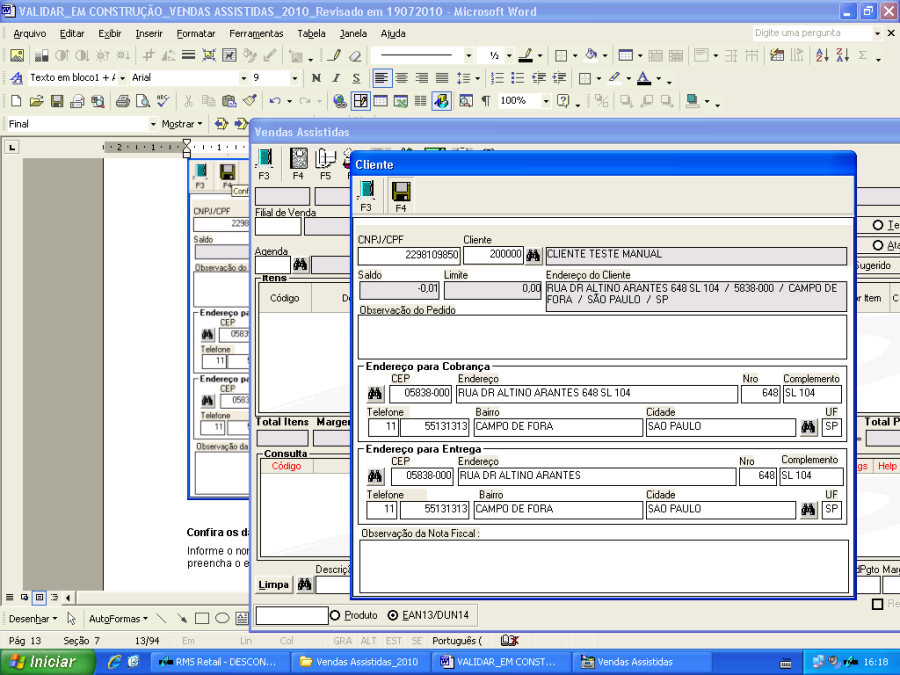Click the Font Color 'A' swatch
Image resolution: width=900 pixels, height=675 pixels.
click(x=644, y=78)
